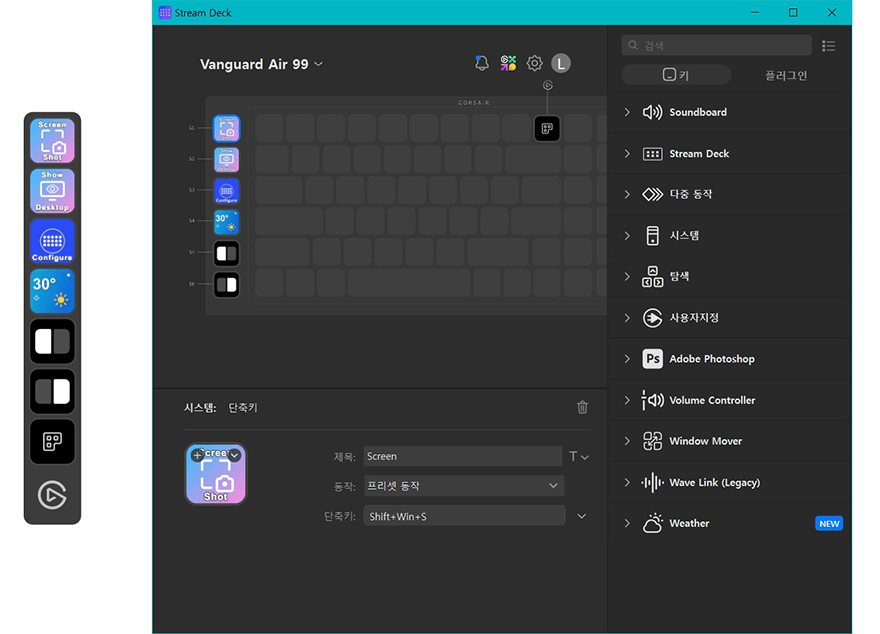Click the 30° weather key in the floating sidebar
This screenshot has height=634, width=880.
pyautogui.click(x=52, y=291)
